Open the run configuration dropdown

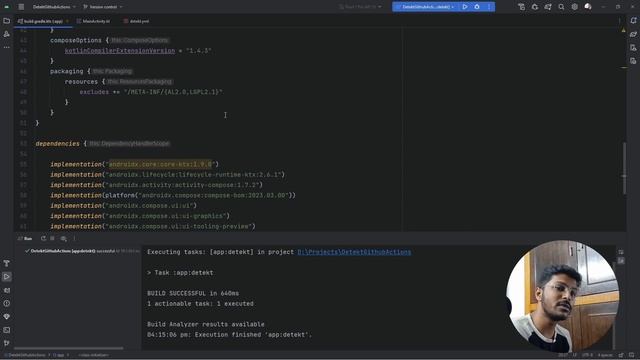tap(425, 7)
